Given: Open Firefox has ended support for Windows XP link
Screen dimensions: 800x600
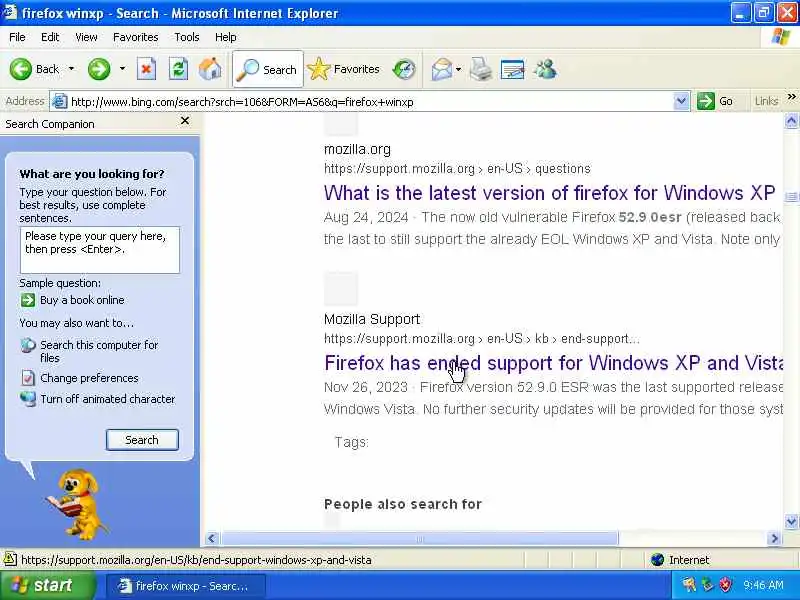Looking at the screenshot, I should click(x=554, y=363).
